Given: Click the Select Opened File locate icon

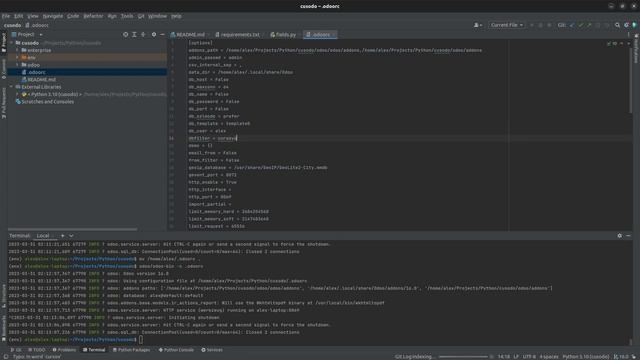Looking at the screenshot, I should [125, 35].
